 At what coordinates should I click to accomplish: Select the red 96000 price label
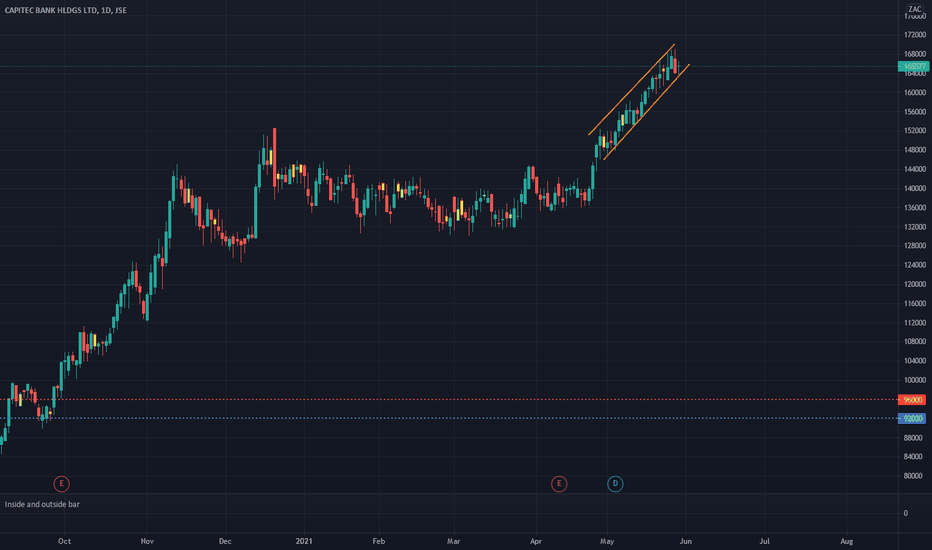coord(912,400)
